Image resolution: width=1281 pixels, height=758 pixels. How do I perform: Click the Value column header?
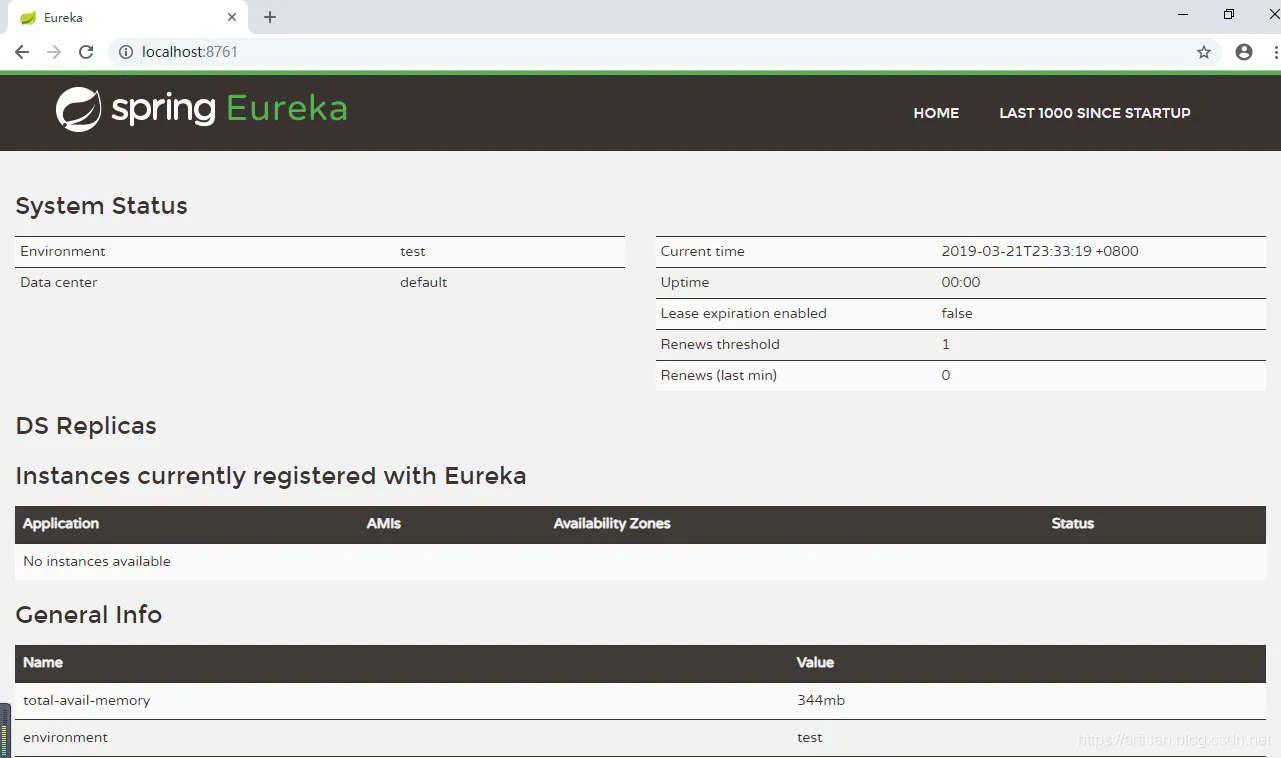(815, 662)
